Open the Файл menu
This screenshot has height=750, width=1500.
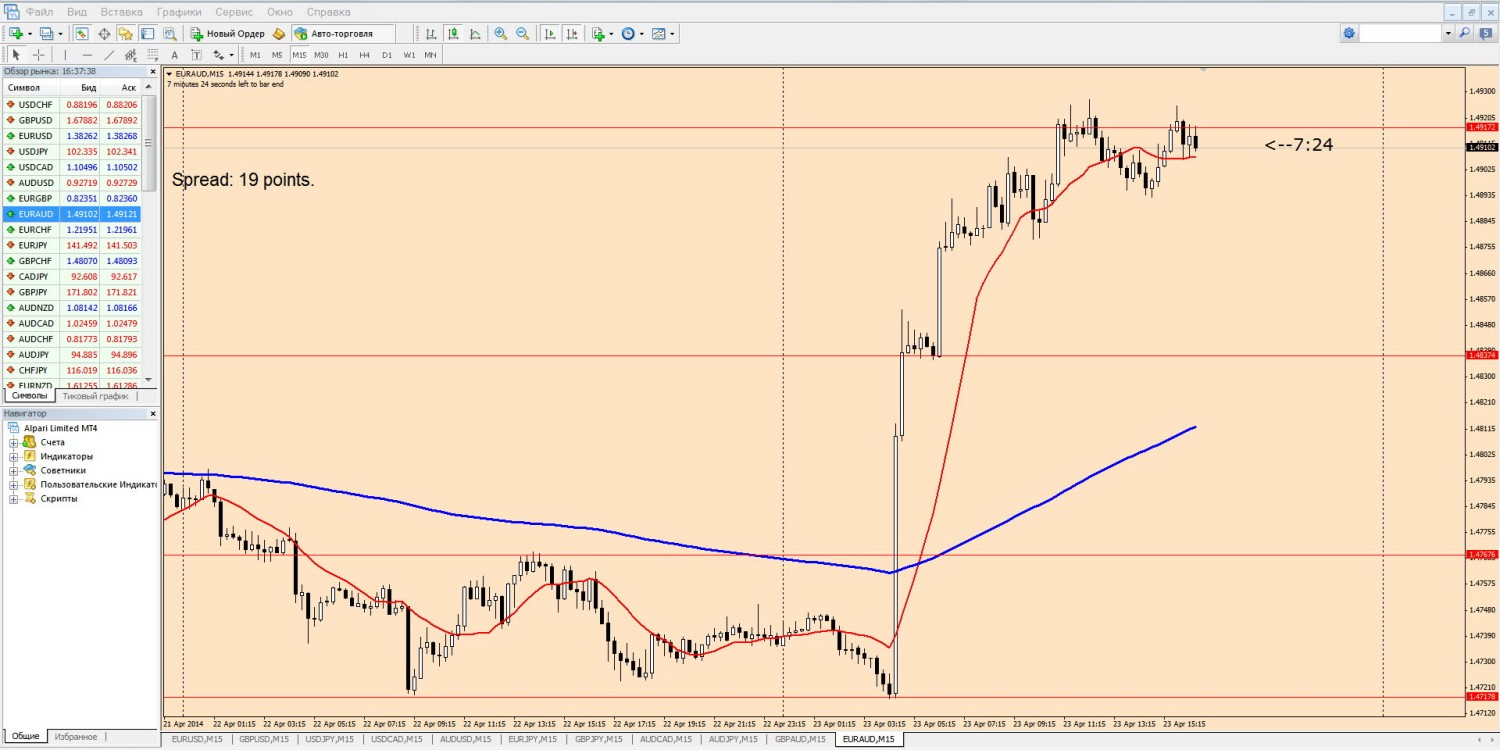click(40, 12)
